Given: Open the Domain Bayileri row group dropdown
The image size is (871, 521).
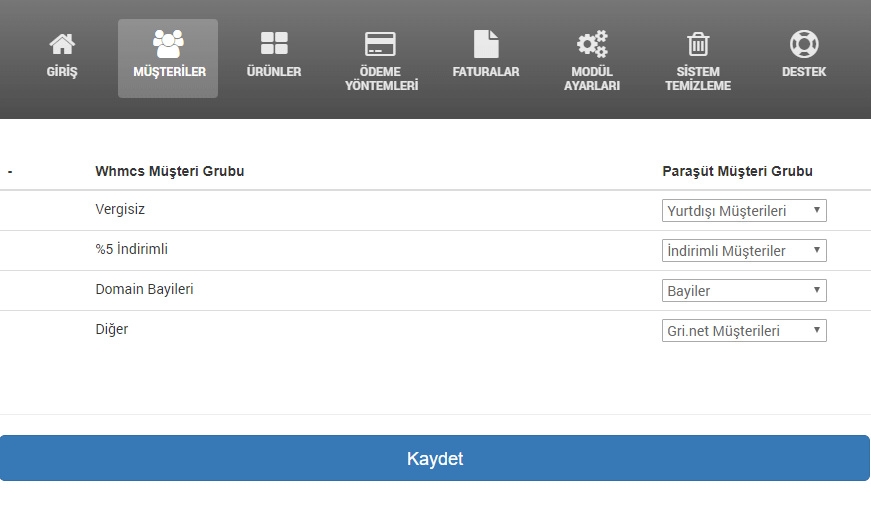Looking at the screenshot, I should coord(744,290).
